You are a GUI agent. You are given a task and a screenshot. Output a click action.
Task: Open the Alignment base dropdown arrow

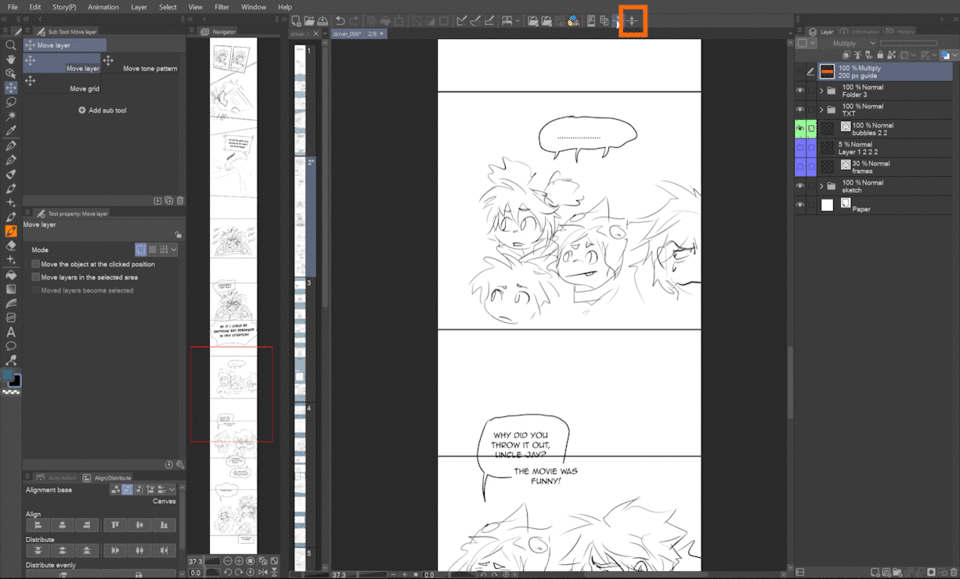[172, 489]
